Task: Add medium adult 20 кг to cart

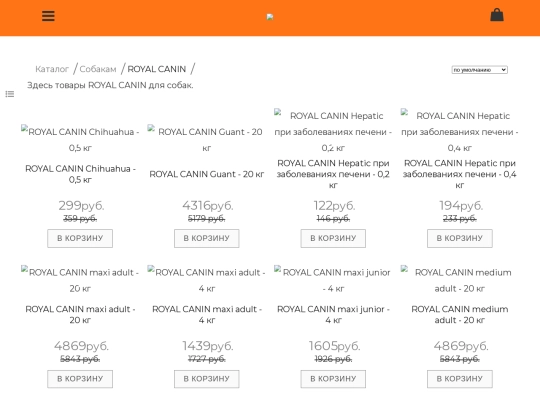Action: [x=460, y=378]
